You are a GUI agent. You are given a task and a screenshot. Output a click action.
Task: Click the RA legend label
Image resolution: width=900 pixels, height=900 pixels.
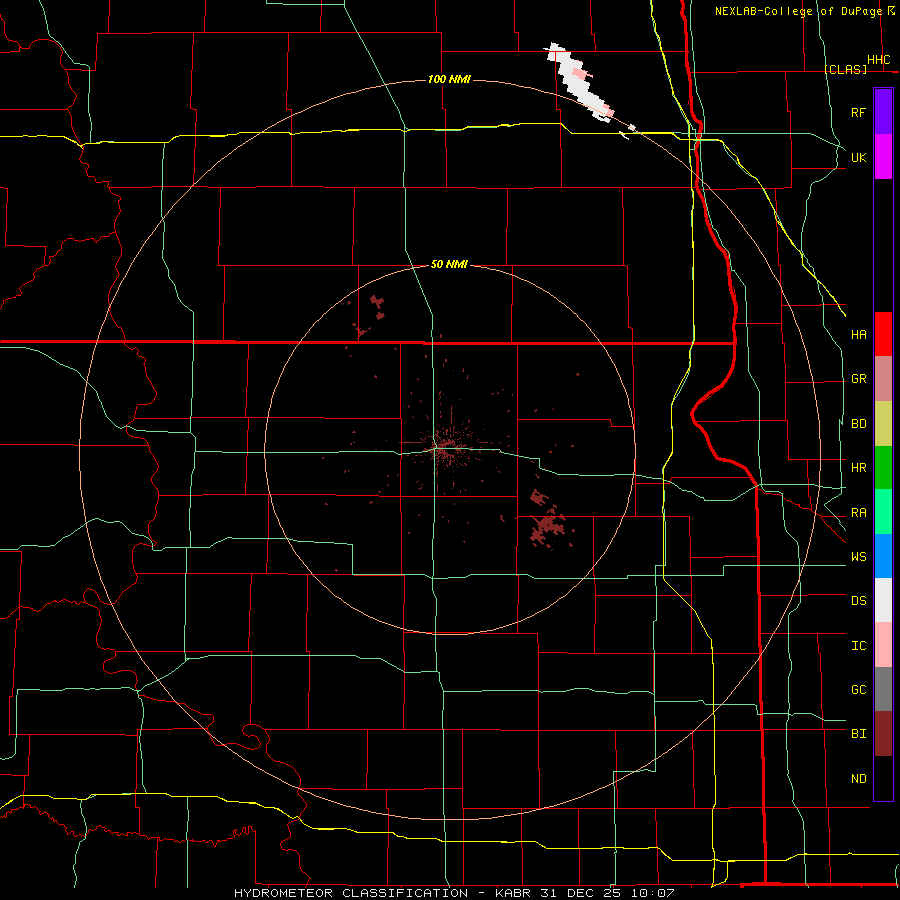point(859,513)
